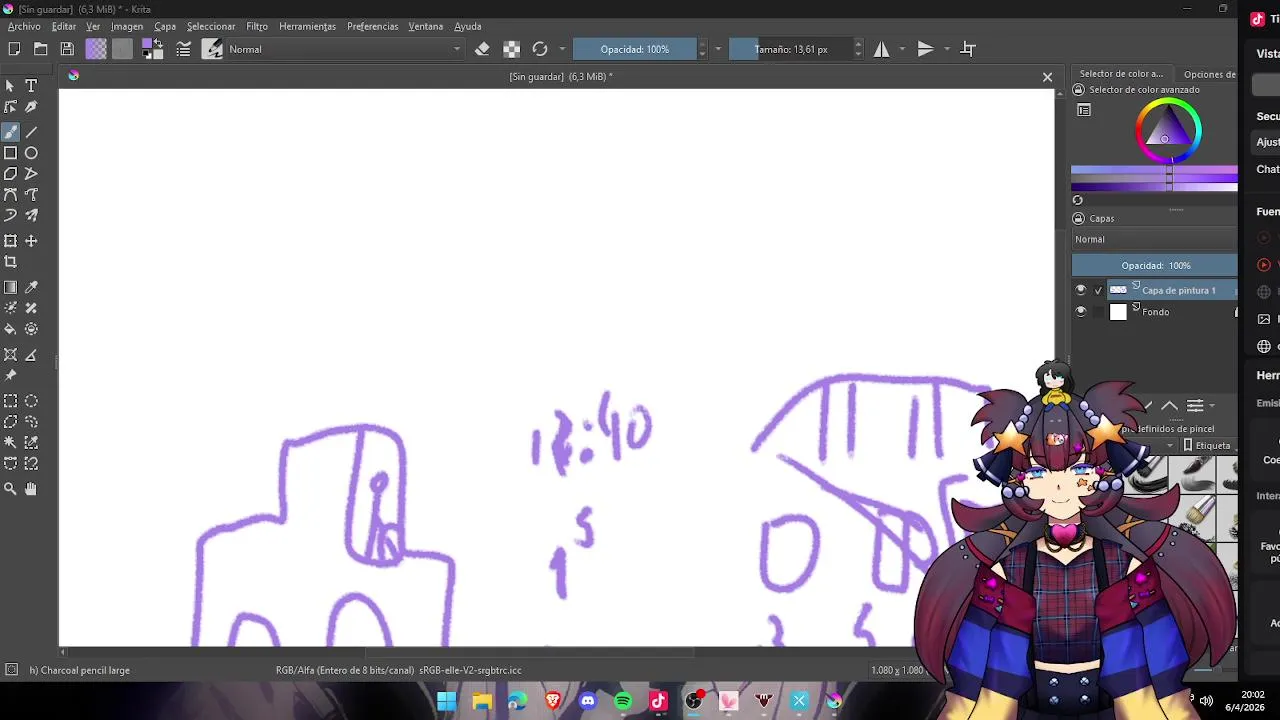The height and width of the screenshot is (720, 1280).
Task: Select the Move tool
Action: [x=31, y=241]
